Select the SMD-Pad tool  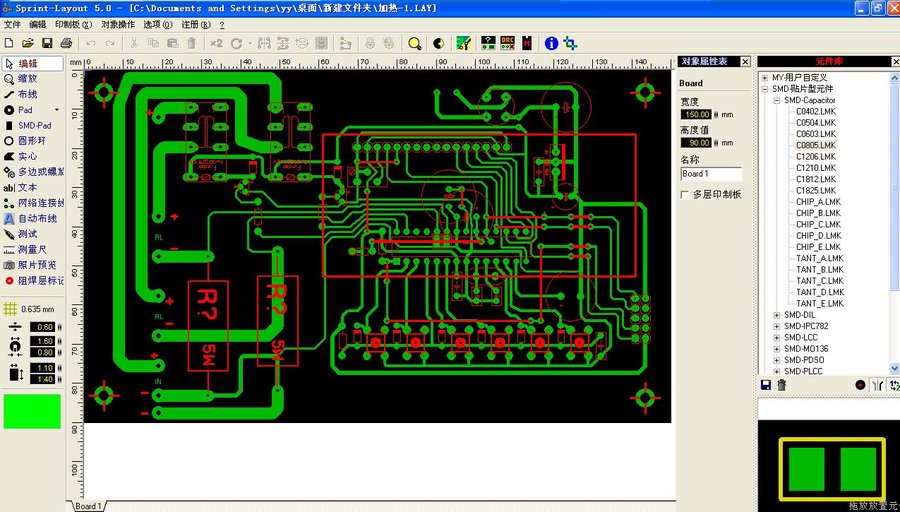pos(34,125)
